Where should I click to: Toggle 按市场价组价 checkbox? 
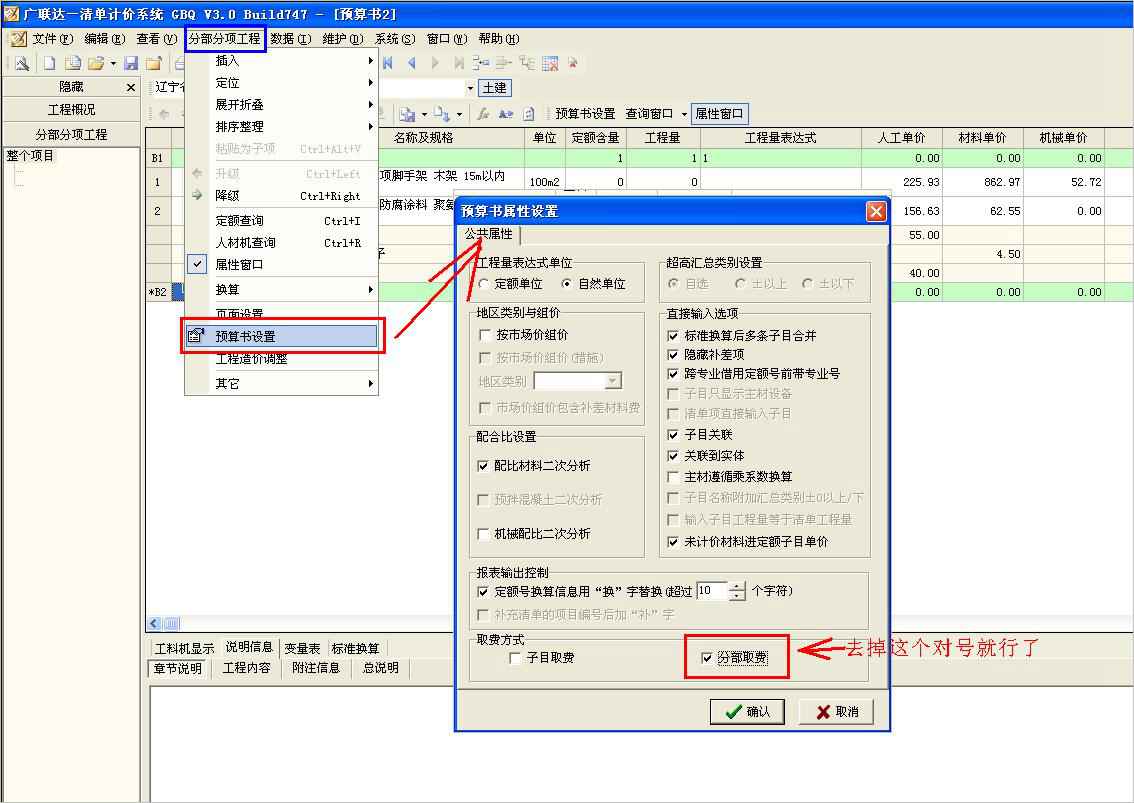click(485, 335)
